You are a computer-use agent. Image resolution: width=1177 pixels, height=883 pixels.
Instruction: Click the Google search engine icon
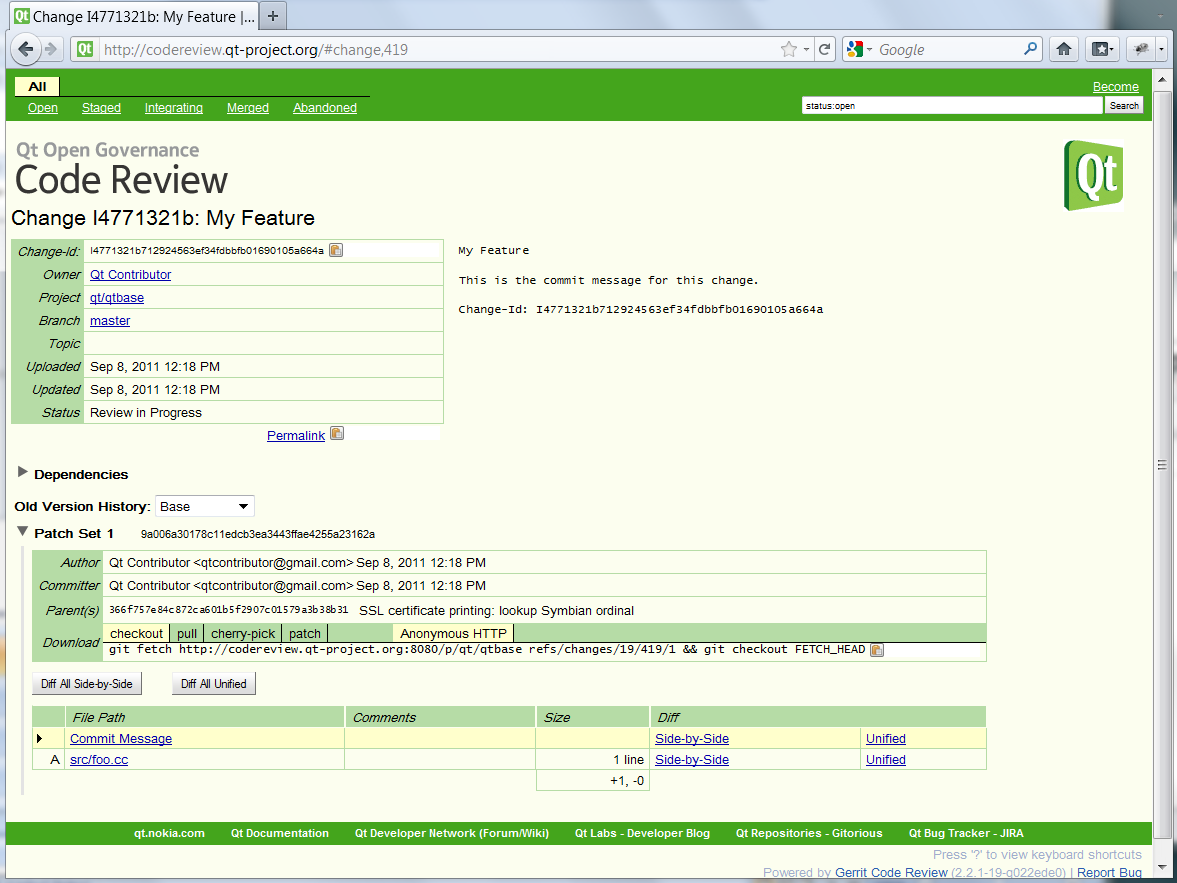click(854, 50)
